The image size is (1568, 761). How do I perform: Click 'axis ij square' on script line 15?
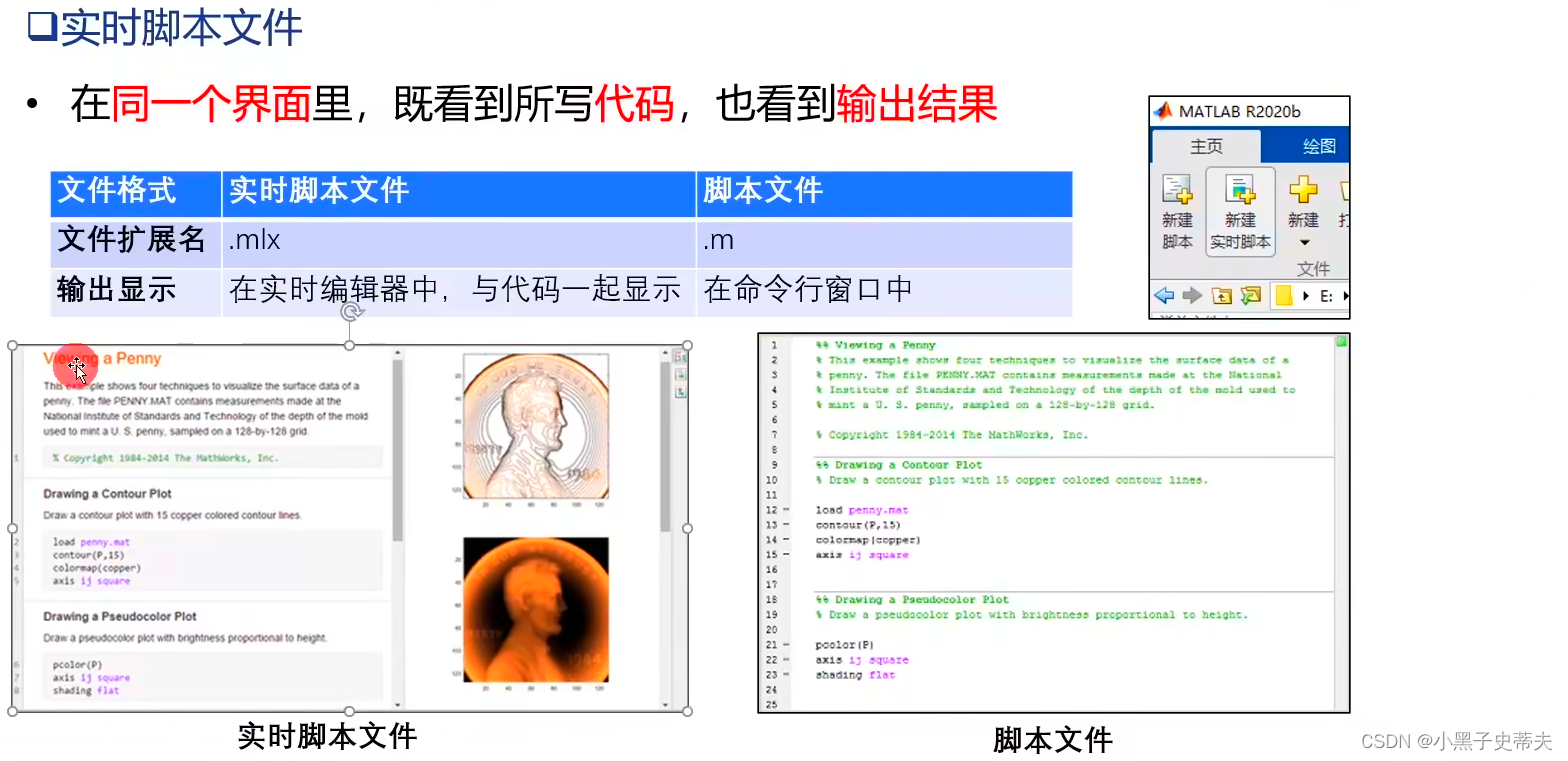[x=861, y=555]
